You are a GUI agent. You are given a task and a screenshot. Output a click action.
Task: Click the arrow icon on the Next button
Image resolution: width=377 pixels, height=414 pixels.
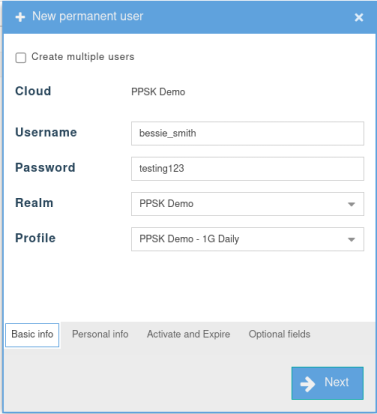[307, 384]
